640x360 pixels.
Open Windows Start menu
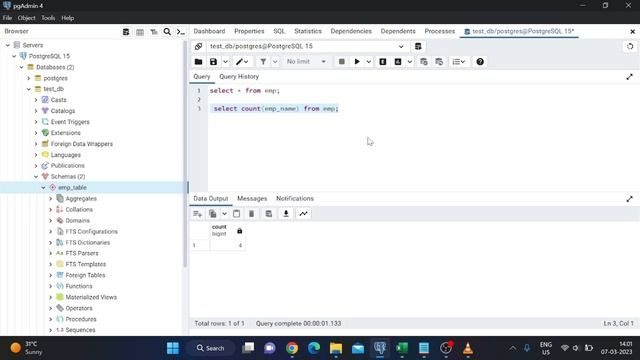point(173,348)
